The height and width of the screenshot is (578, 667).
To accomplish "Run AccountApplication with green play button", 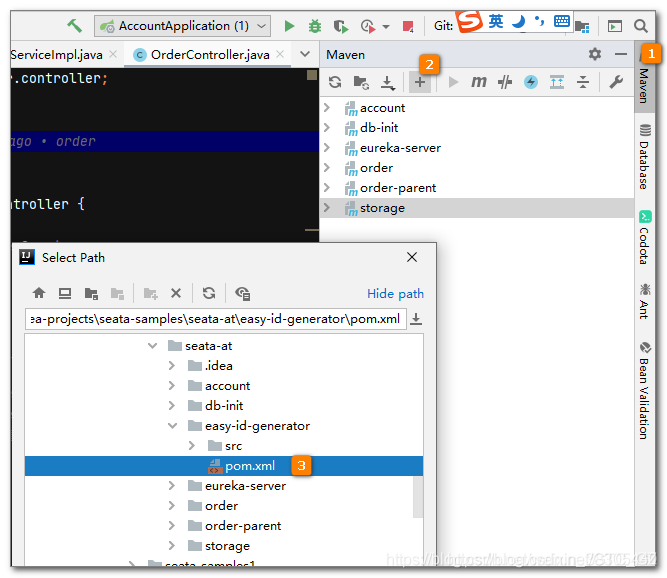I will tap(289, 26).
